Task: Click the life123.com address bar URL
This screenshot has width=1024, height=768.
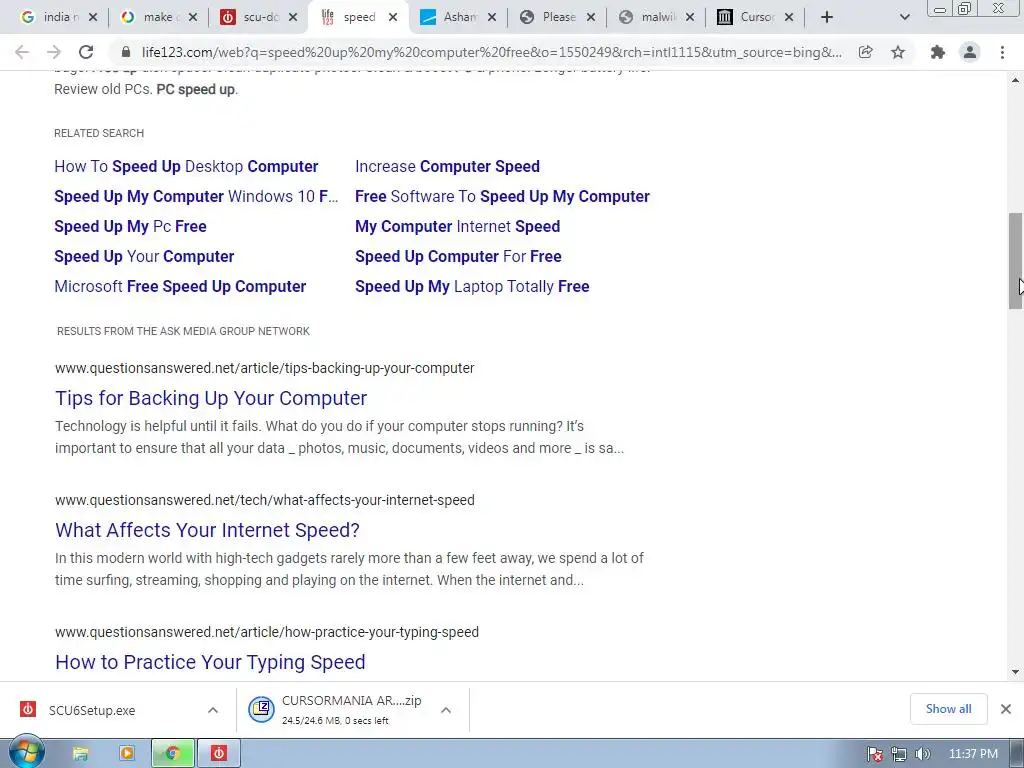Action: (492, 52)
